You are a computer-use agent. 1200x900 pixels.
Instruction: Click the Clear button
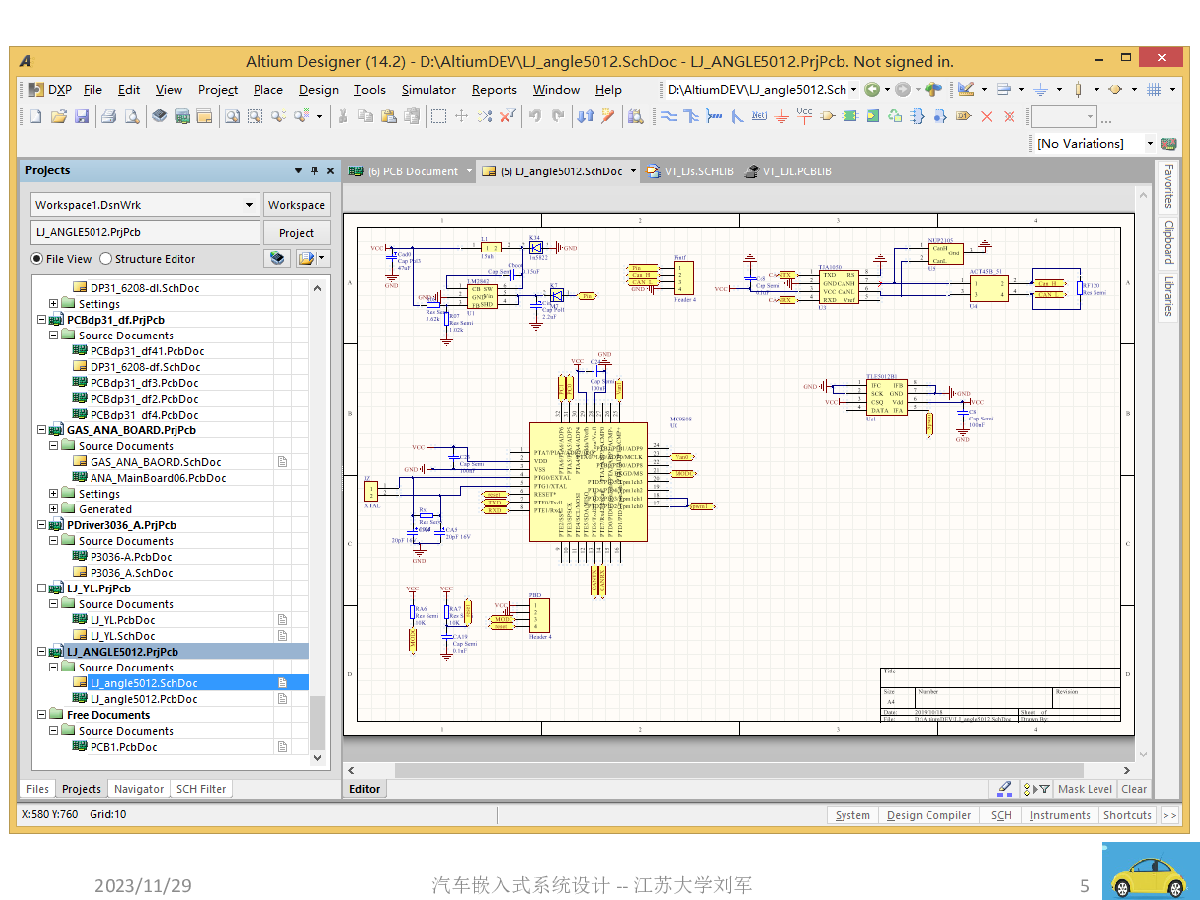pos(1135,789)
